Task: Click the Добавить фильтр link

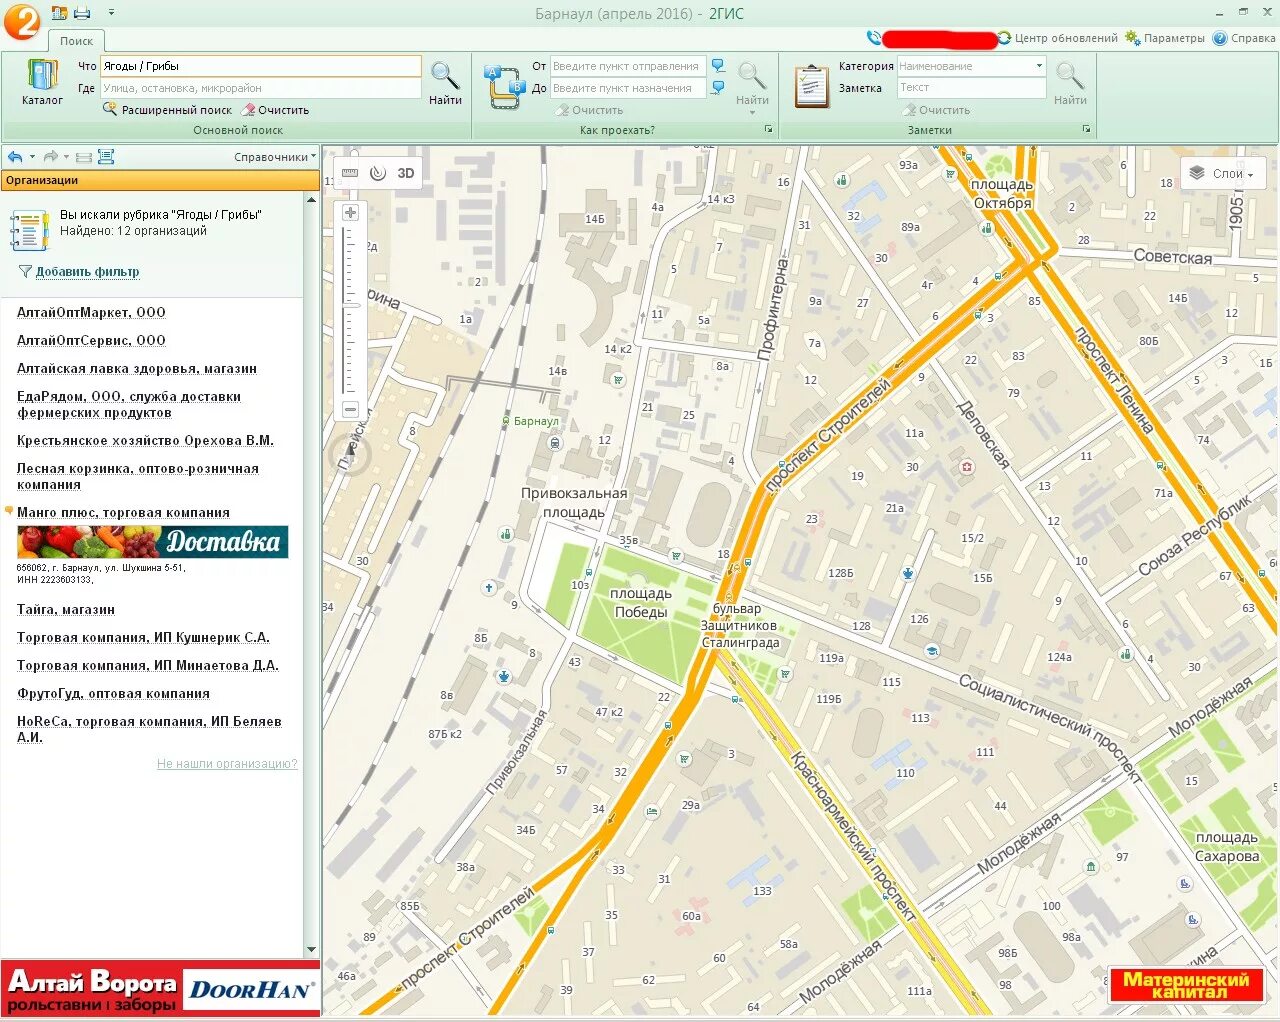Action: [x=87, y=272]
